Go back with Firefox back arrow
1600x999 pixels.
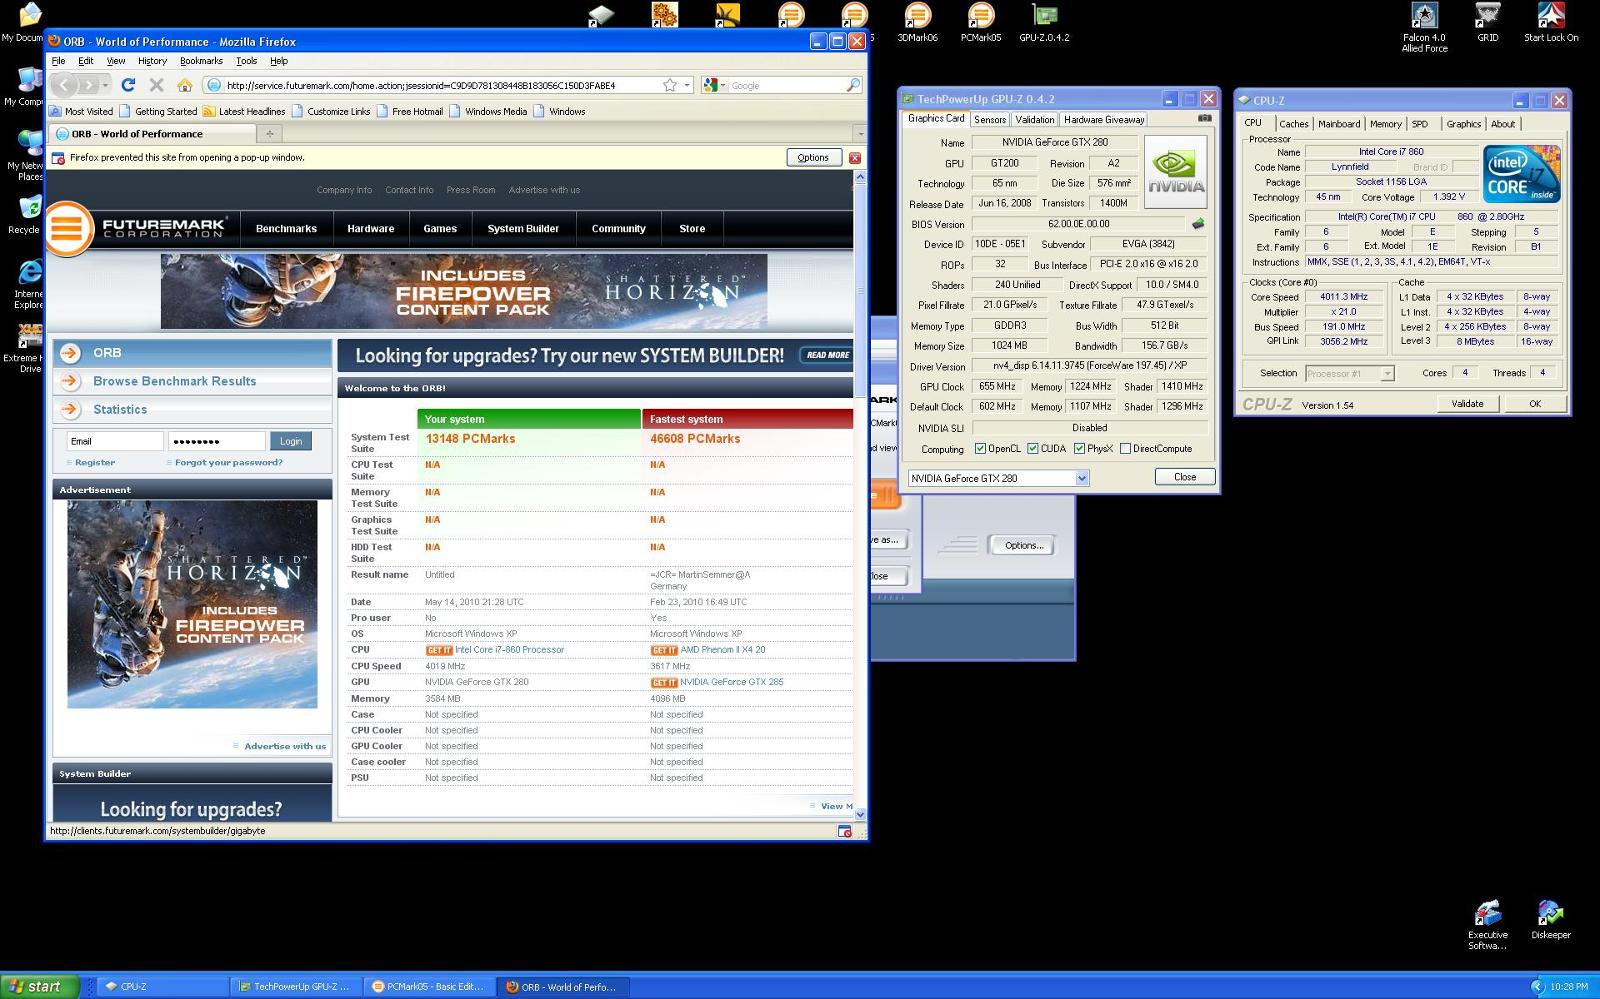coord(65,85)
